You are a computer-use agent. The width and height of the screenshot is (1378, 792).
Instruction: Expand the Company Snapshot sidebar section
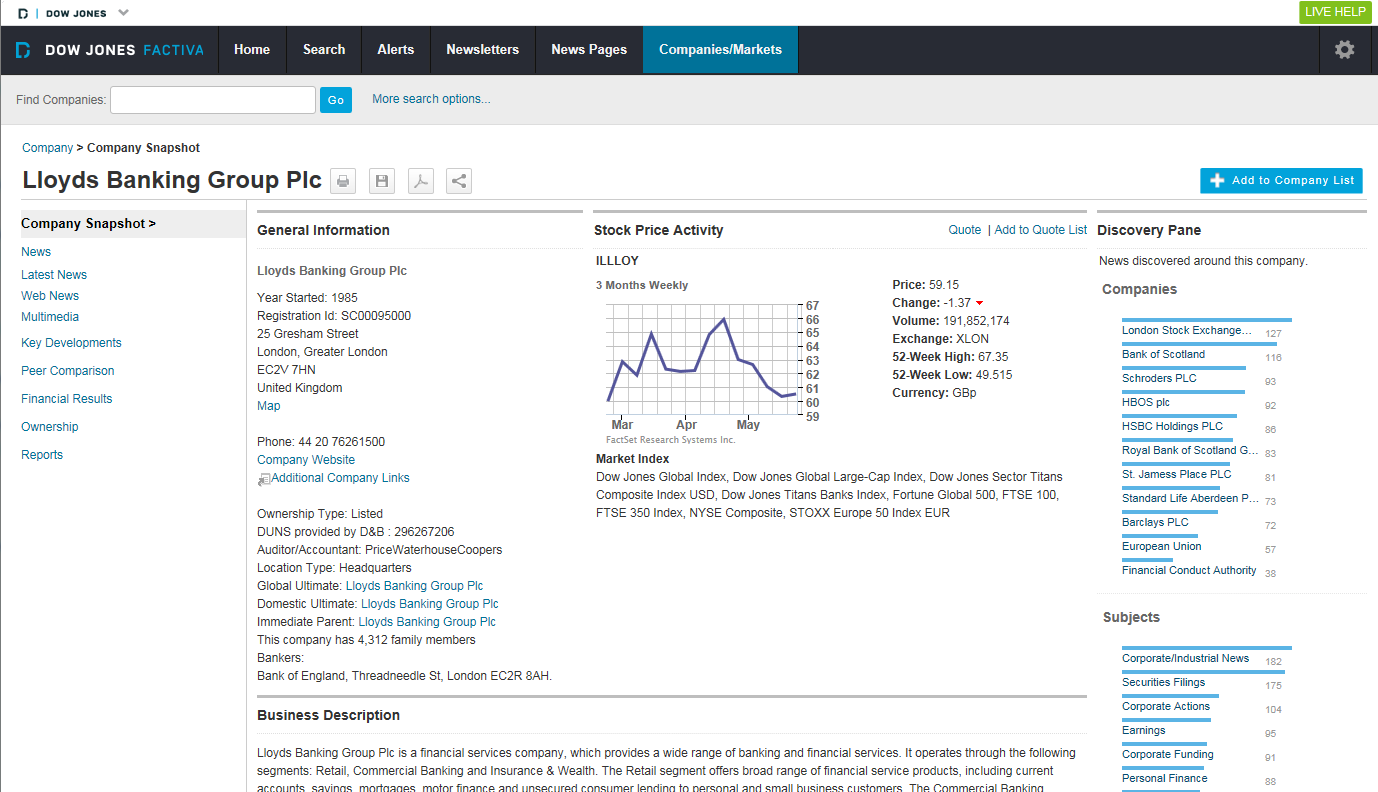(88, 224)
